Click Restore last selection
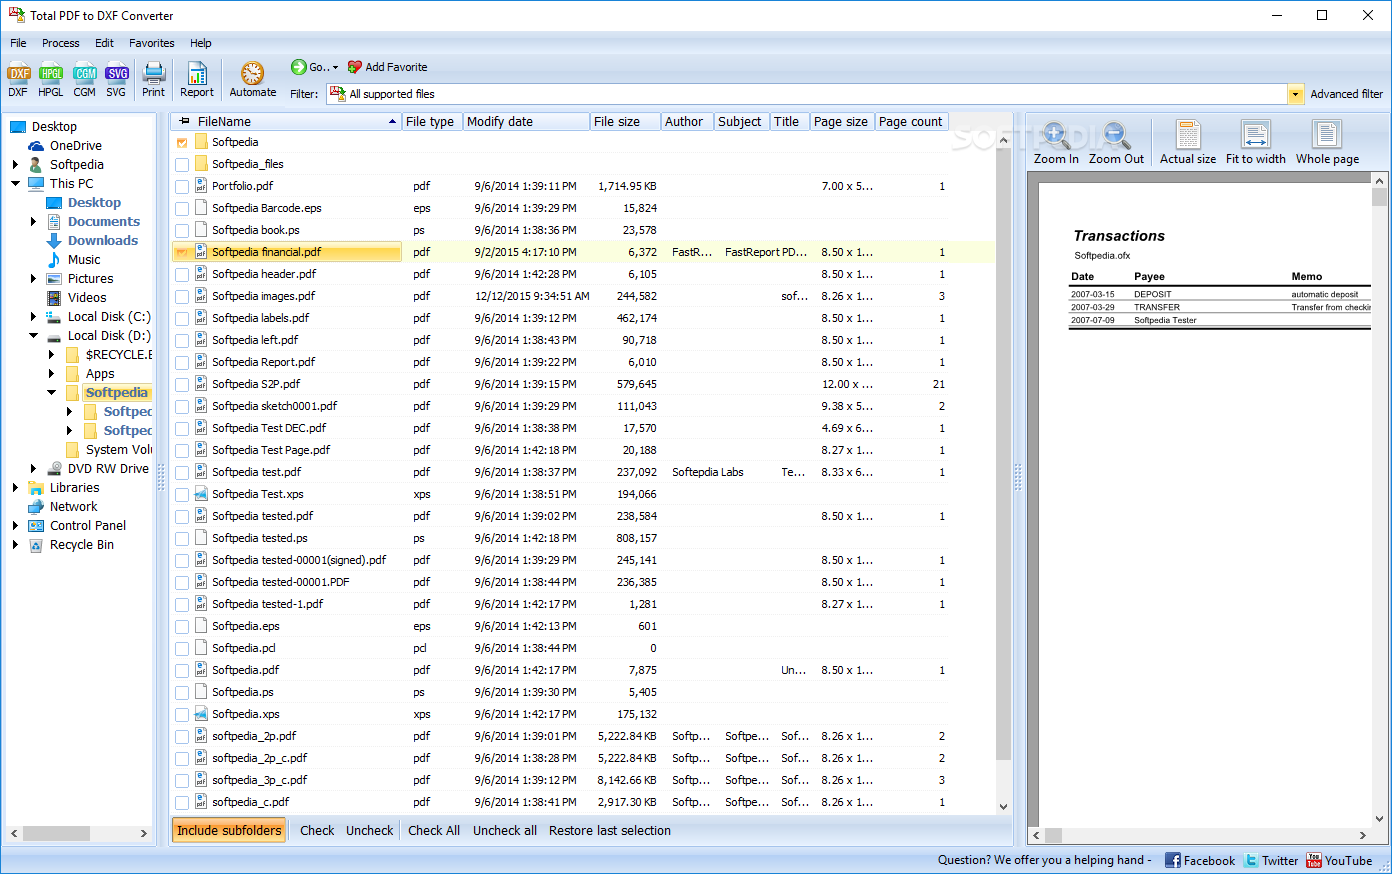 tap(610, 830)
